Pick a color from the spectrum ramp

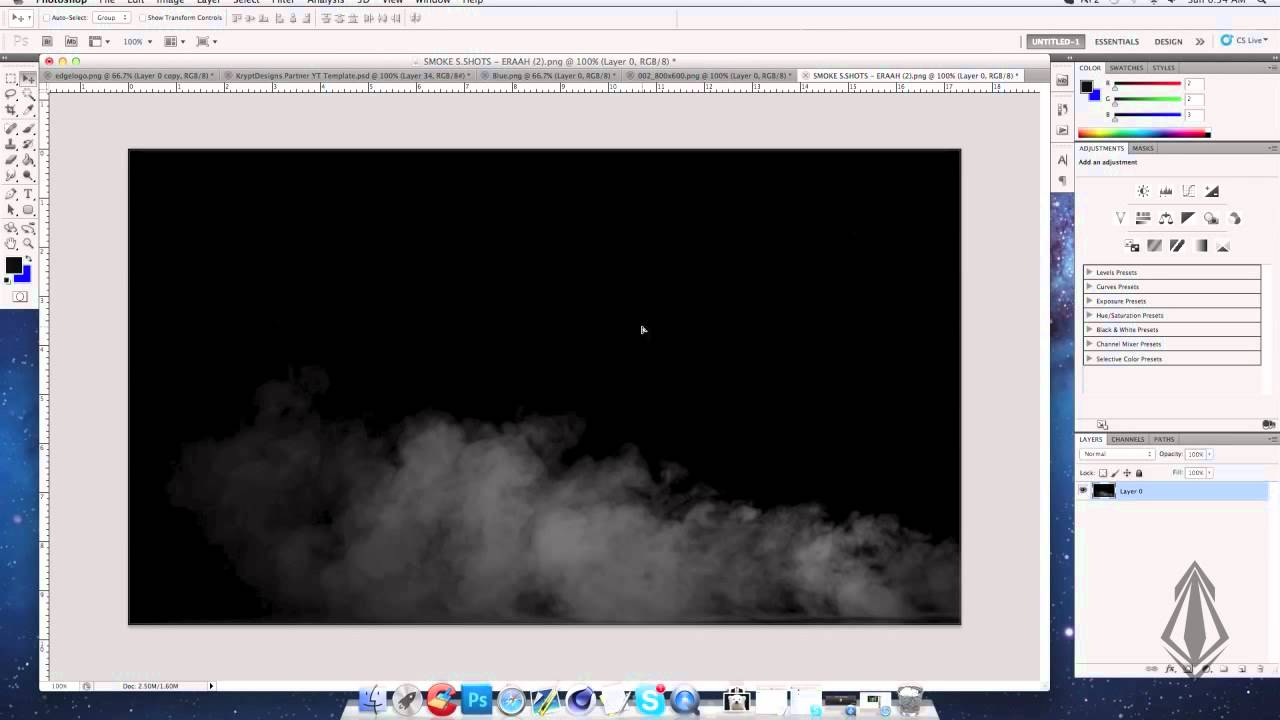1142,133
